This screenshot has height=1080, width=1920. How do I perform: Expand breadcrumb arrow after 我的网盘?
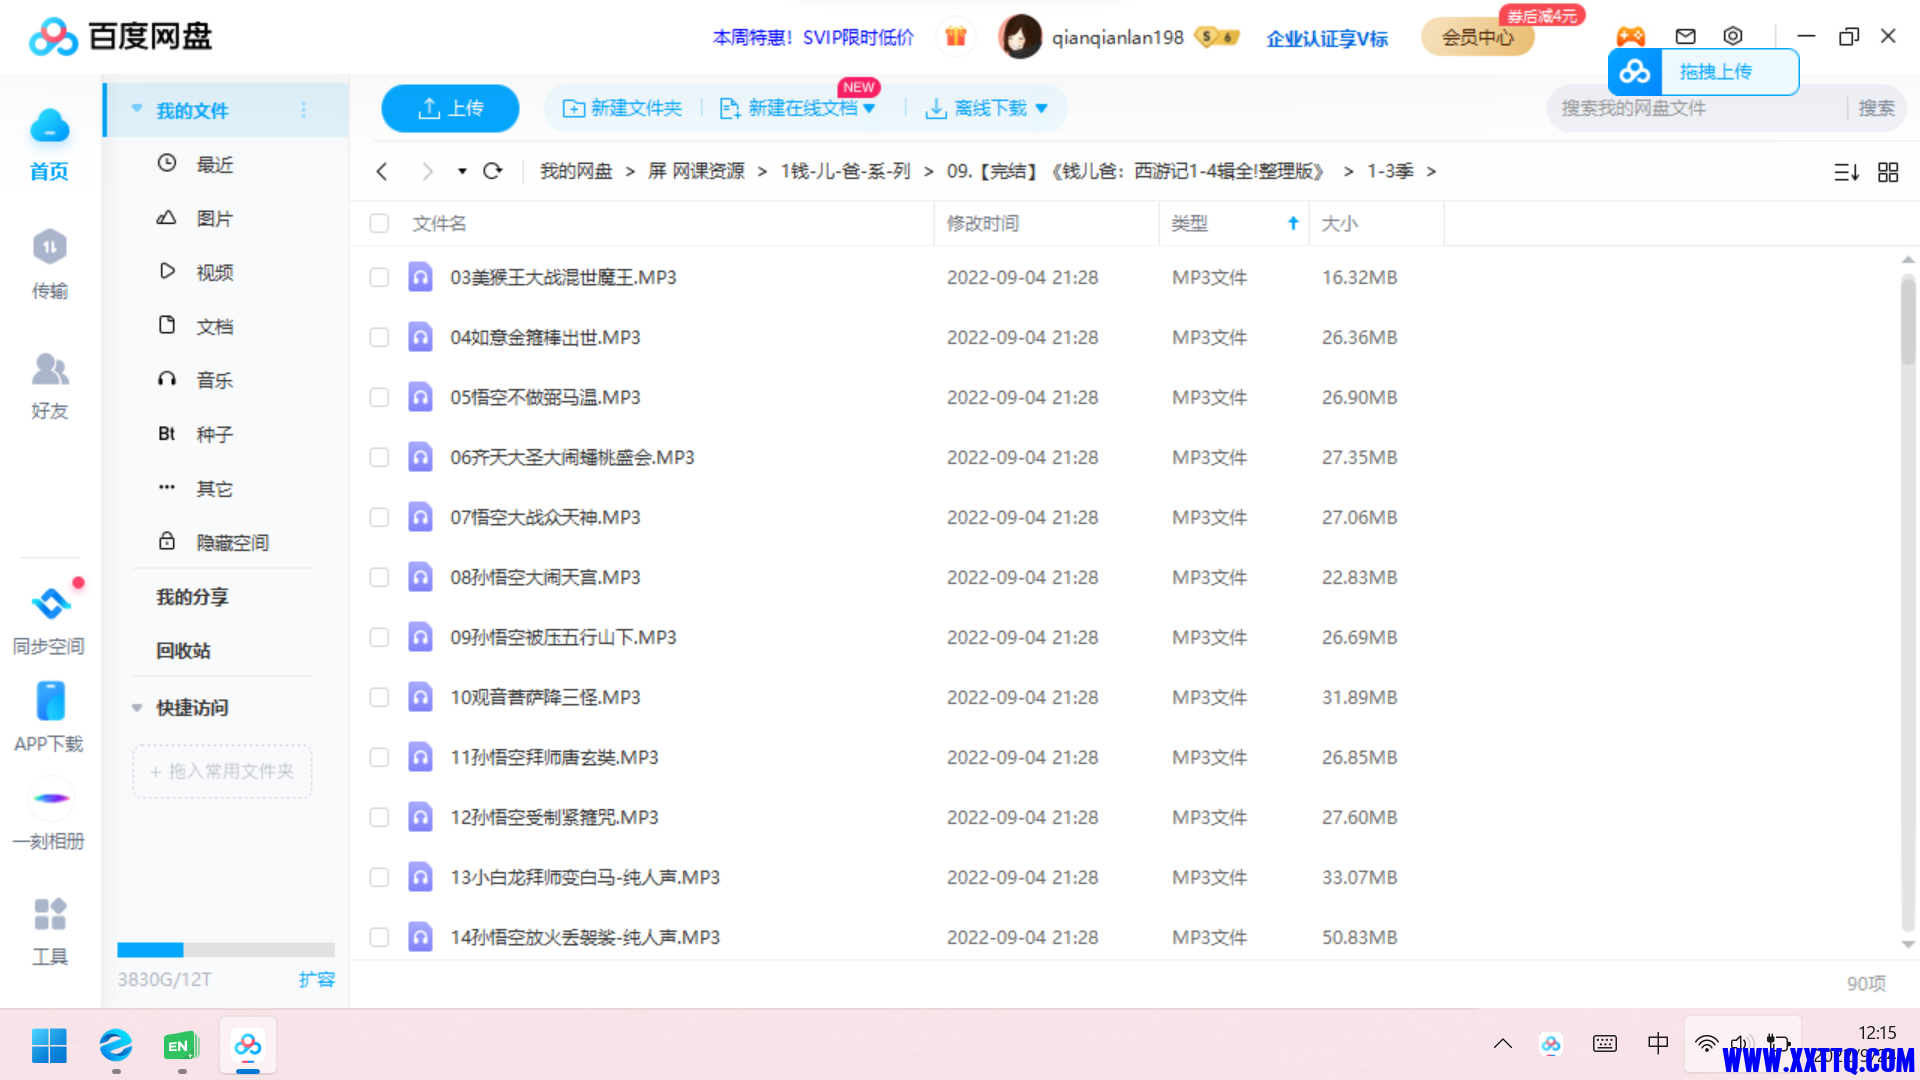[630, 172]
